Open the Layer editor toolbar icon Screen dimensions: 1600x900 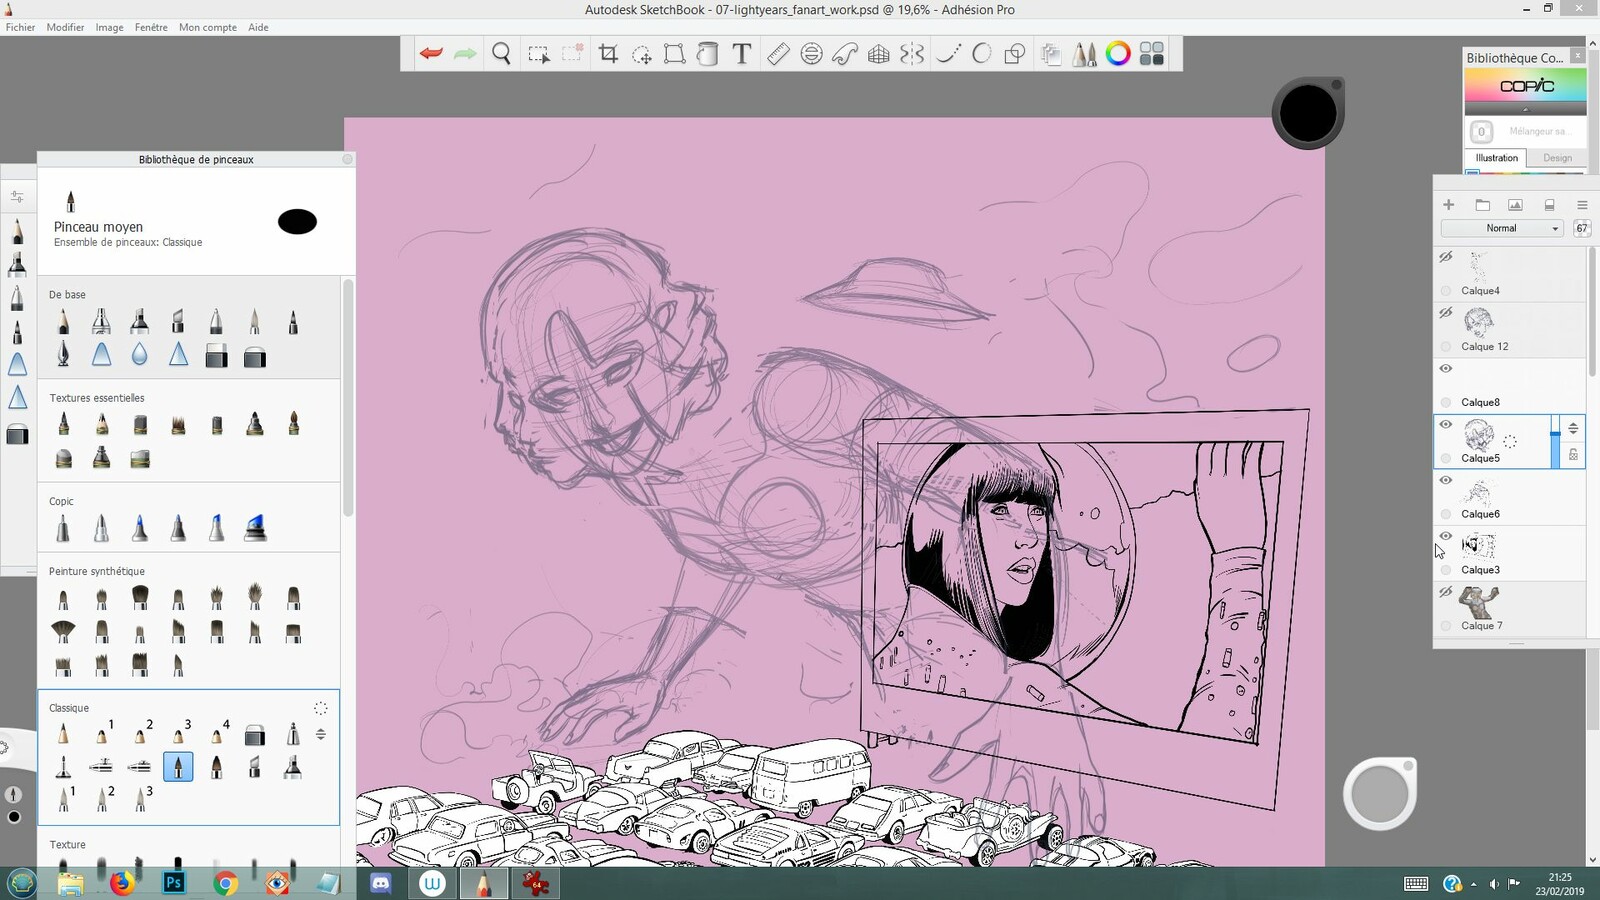click(1050, 54)
